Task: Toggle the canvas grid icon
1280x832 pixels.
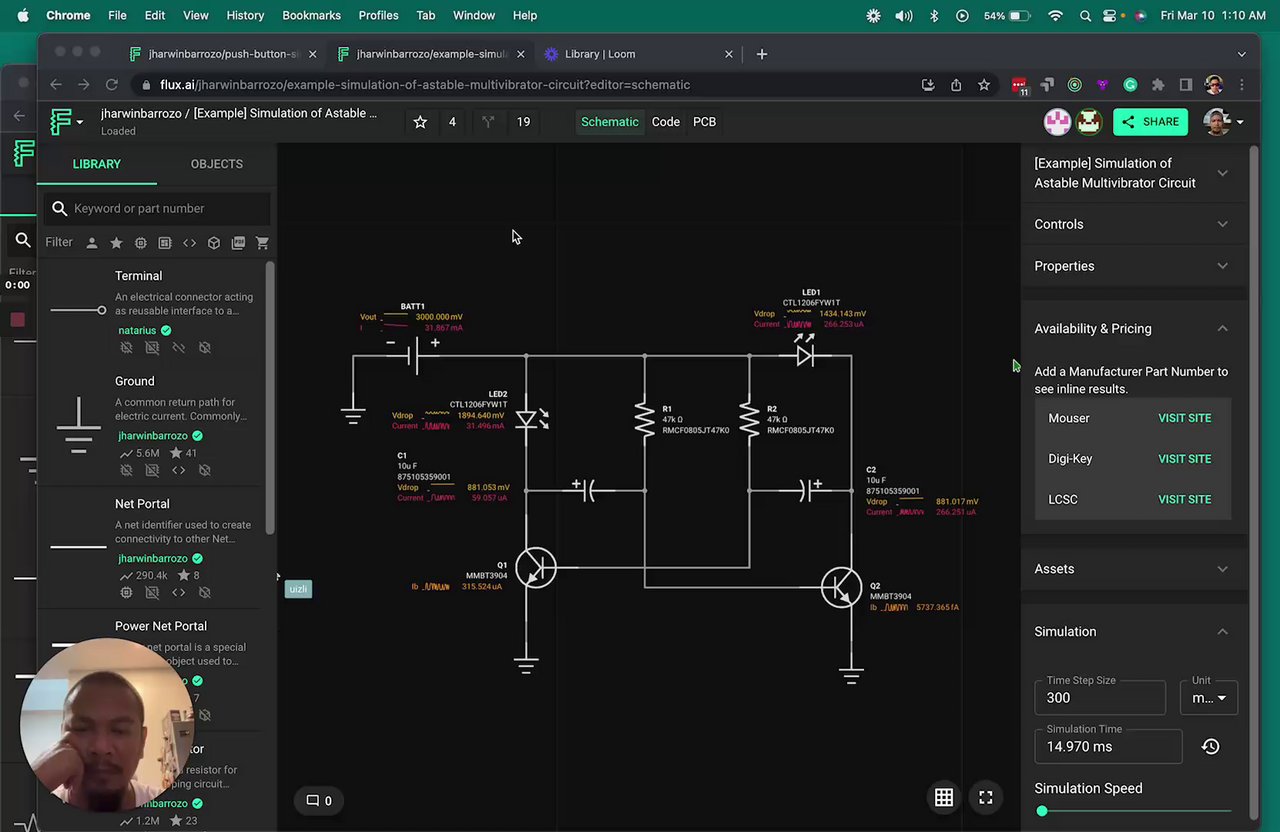Action: [943, 797]
